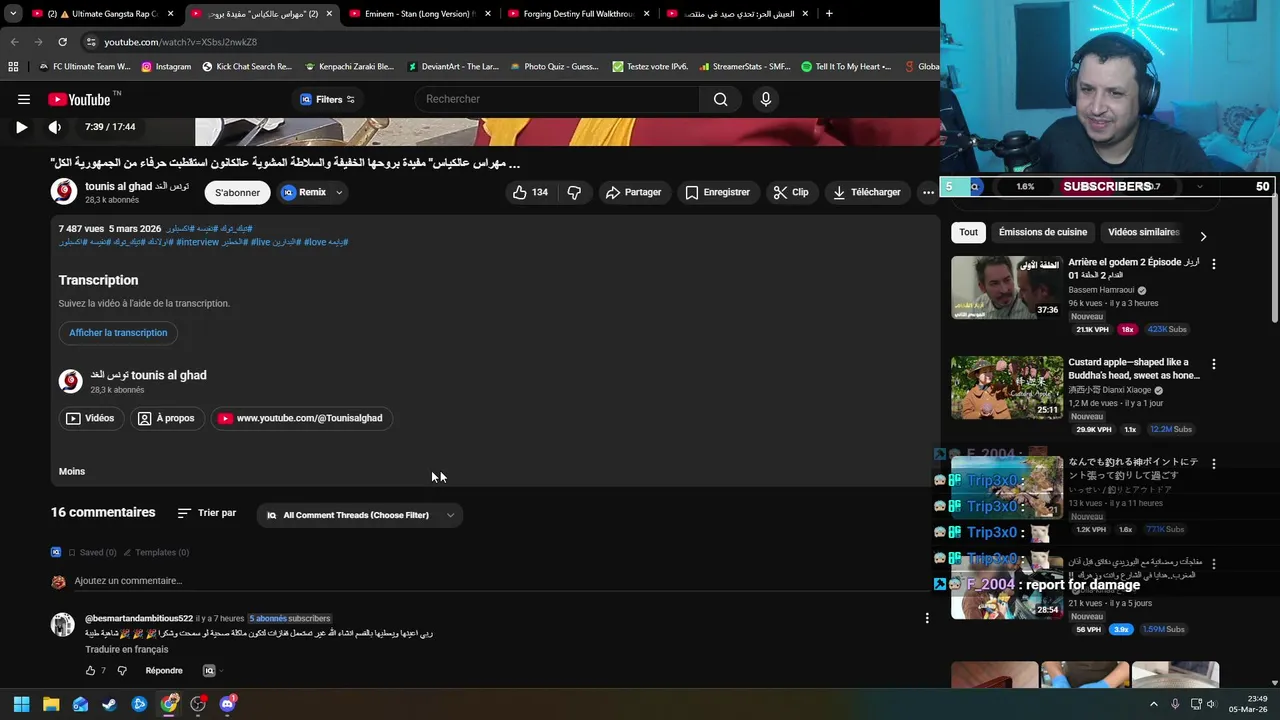1280x720 pixels.
Task: Click Afficher la transcription
Action: [118, 333]
